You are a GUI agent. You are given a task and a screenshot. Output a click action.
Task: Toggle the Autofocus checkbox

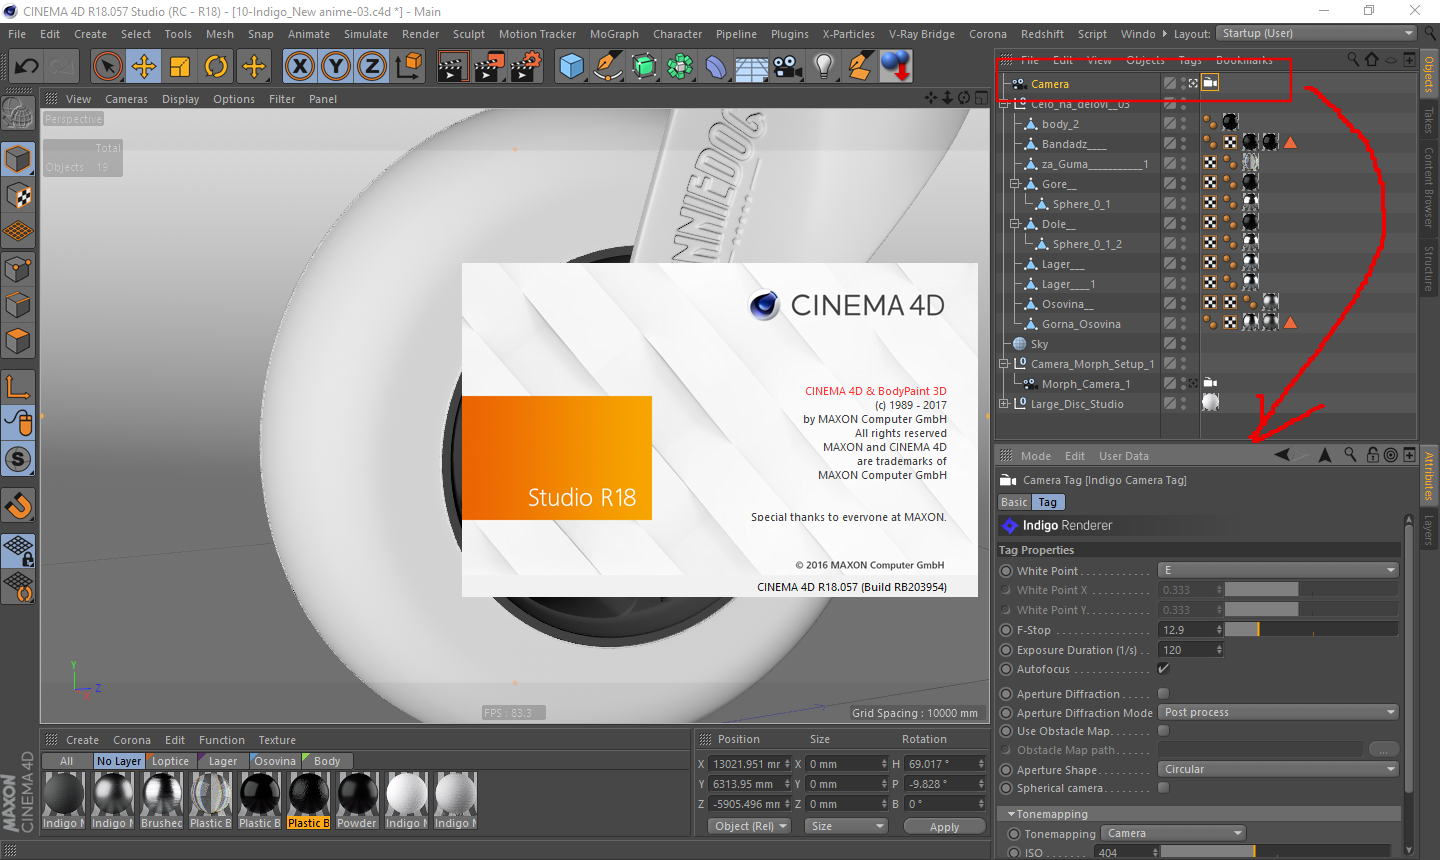[1163, 668]
